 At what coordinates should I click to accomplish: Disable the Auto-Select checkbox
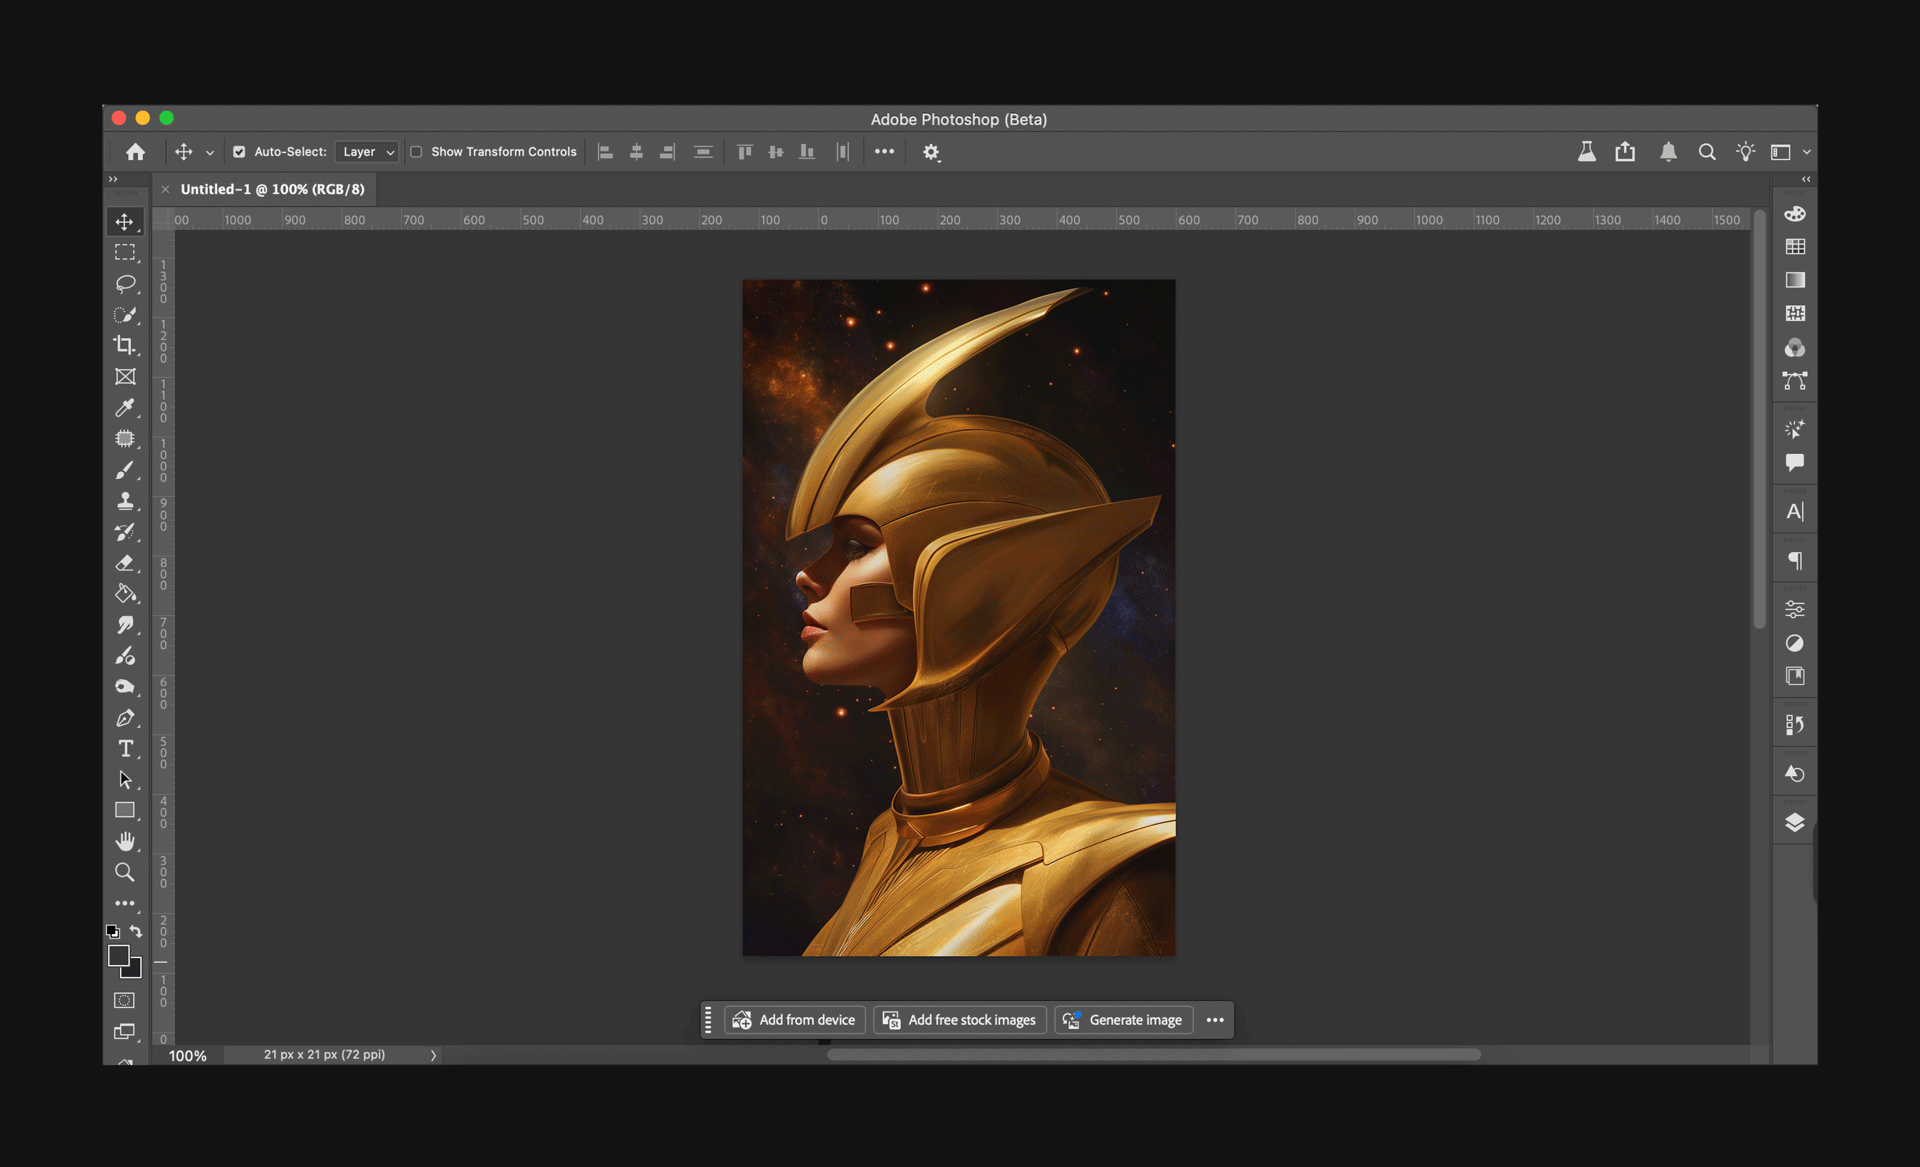tap(239, 152)
